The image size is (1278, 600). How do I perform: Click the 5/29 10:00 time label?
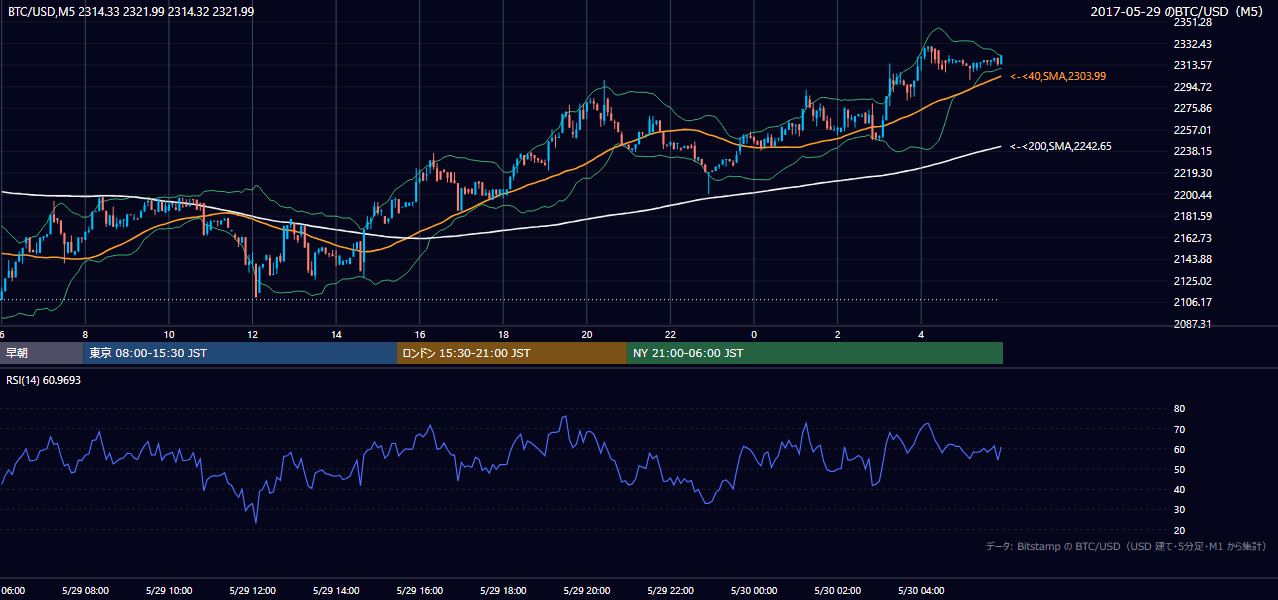169,590
